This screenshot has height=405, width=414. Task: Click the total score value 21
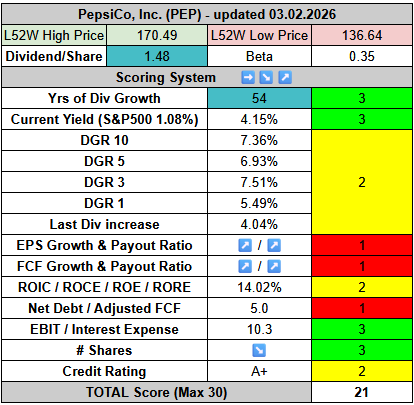362,392
